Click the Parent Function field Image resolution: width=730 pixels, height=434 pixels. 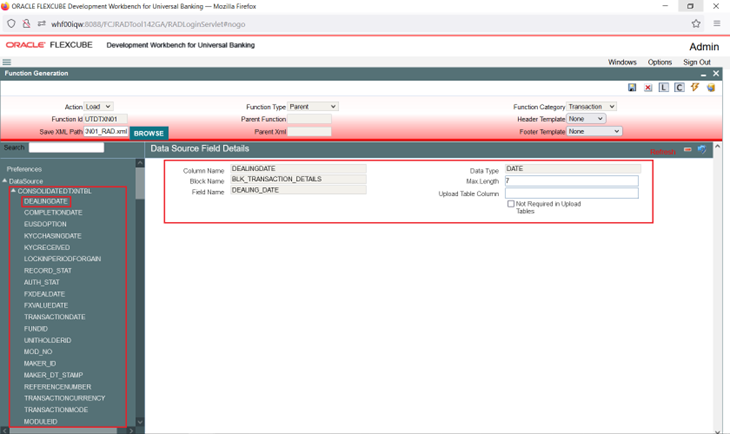point(309,119)
